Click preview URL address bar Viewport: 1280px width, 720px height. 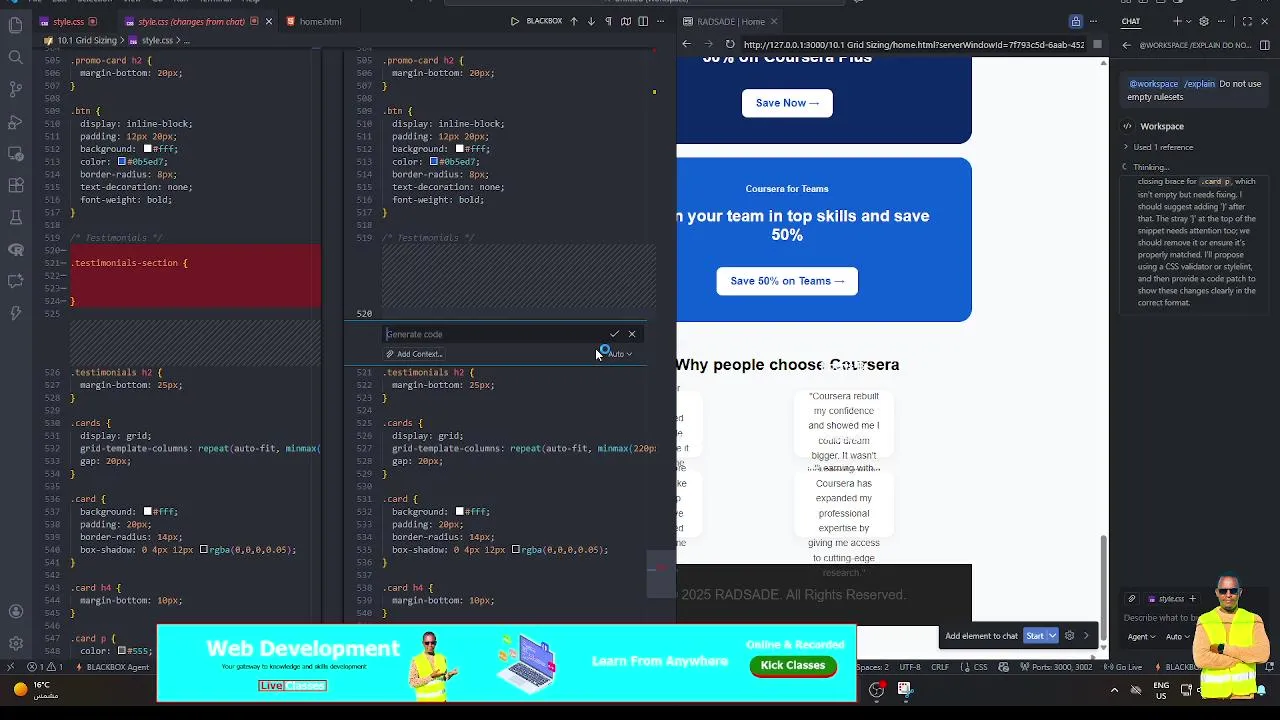pyautogui.click(x=913, y=44)
